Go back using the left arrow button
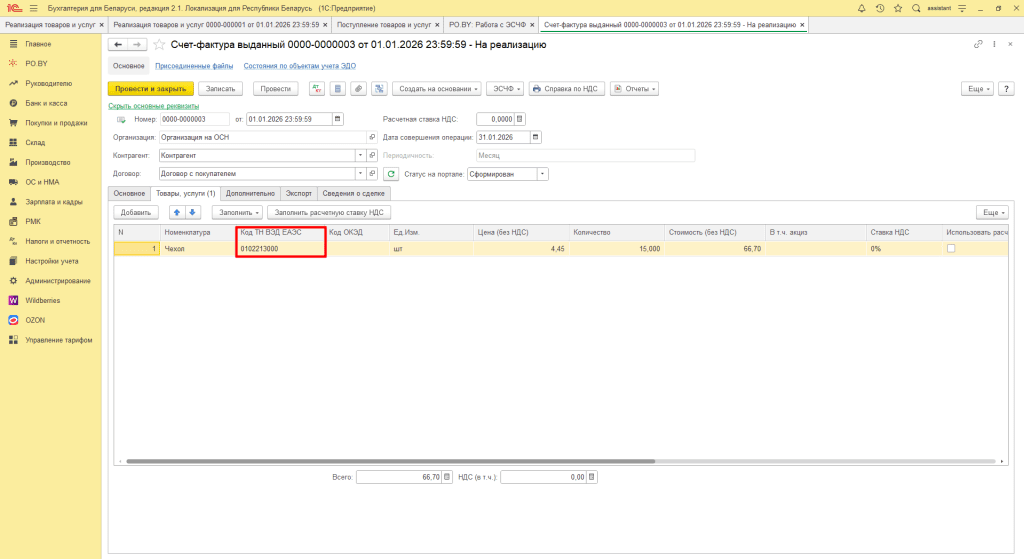This screenshot has height=559, width=1024. click(117, 45)
